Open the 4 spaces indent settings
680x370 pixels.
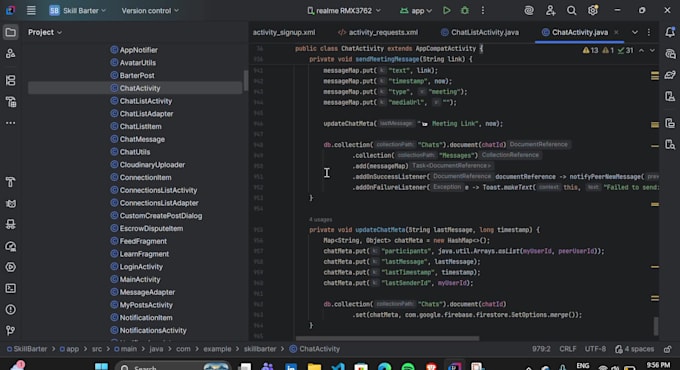pos(634,349)
